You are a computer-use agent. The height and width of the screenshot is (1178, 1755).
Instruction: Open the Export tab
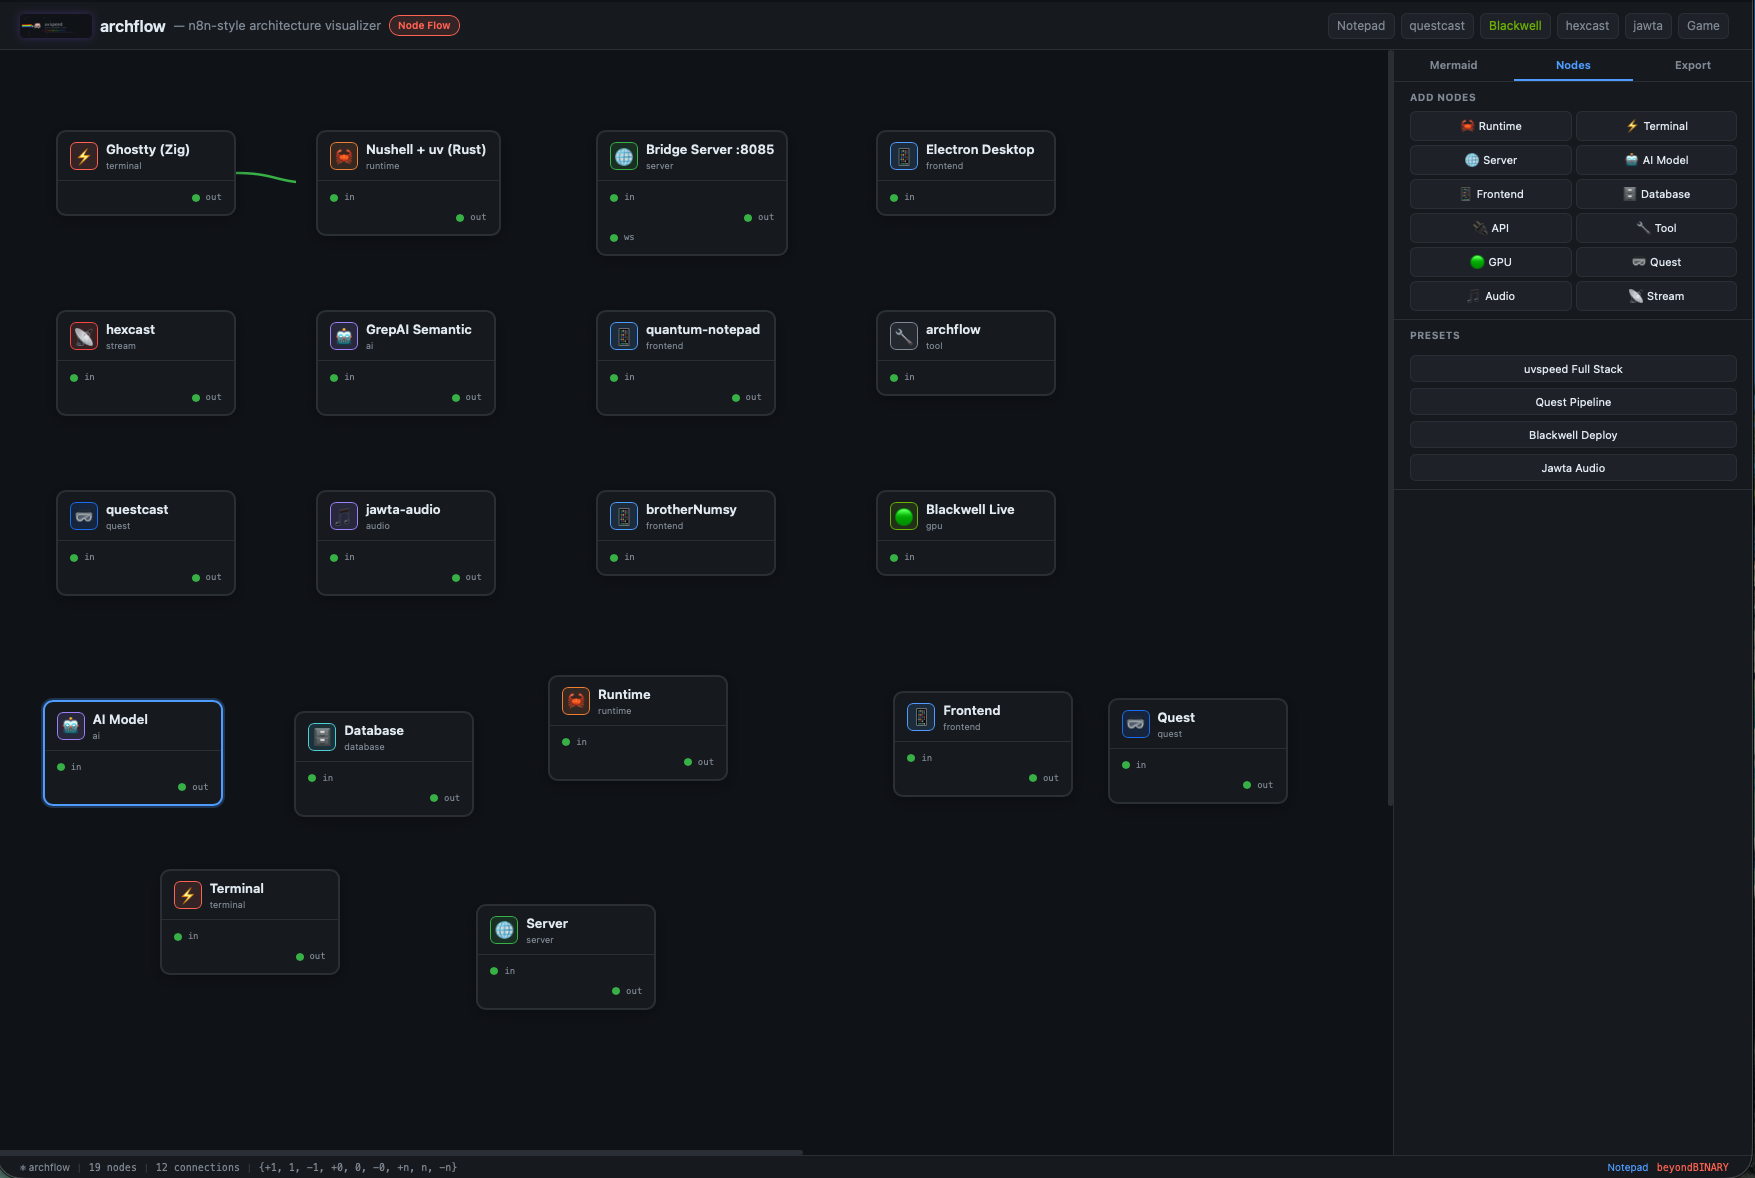[x=1692, y=65]
